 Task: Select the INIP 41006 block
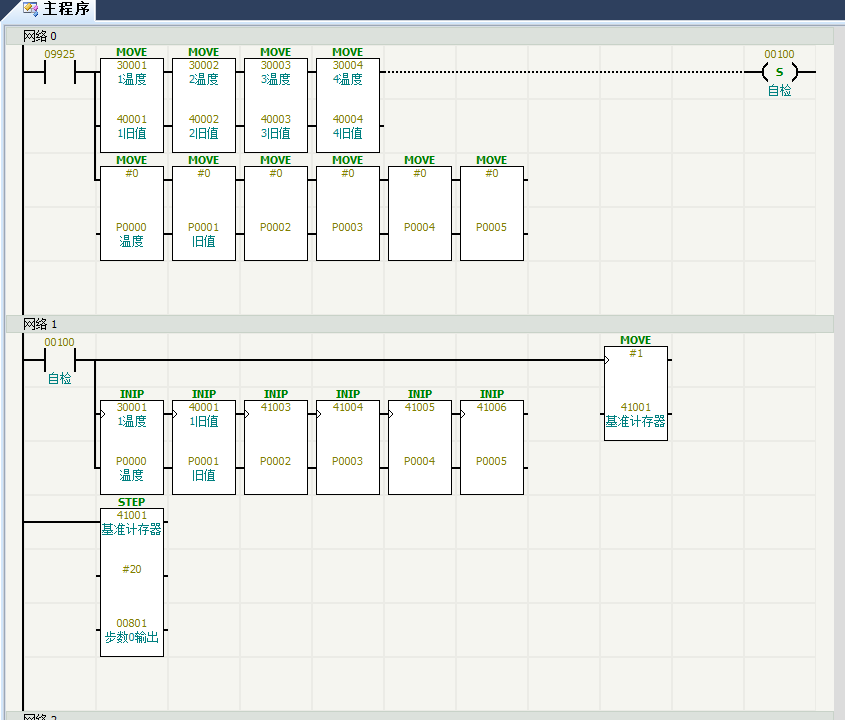point(491,447)
